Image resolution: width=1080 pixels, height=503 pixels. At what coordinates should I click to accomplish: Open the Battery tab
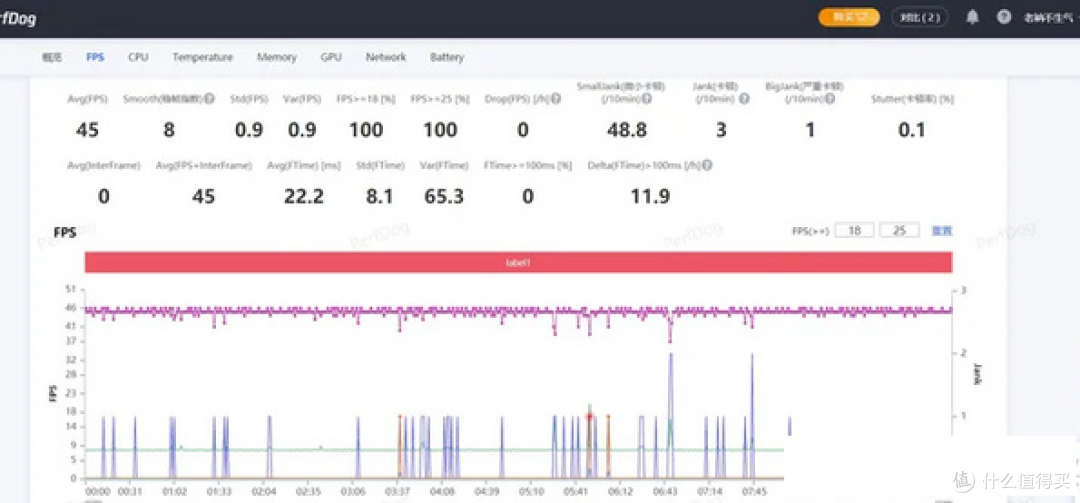pyautogui.click(x=447, y=57)
